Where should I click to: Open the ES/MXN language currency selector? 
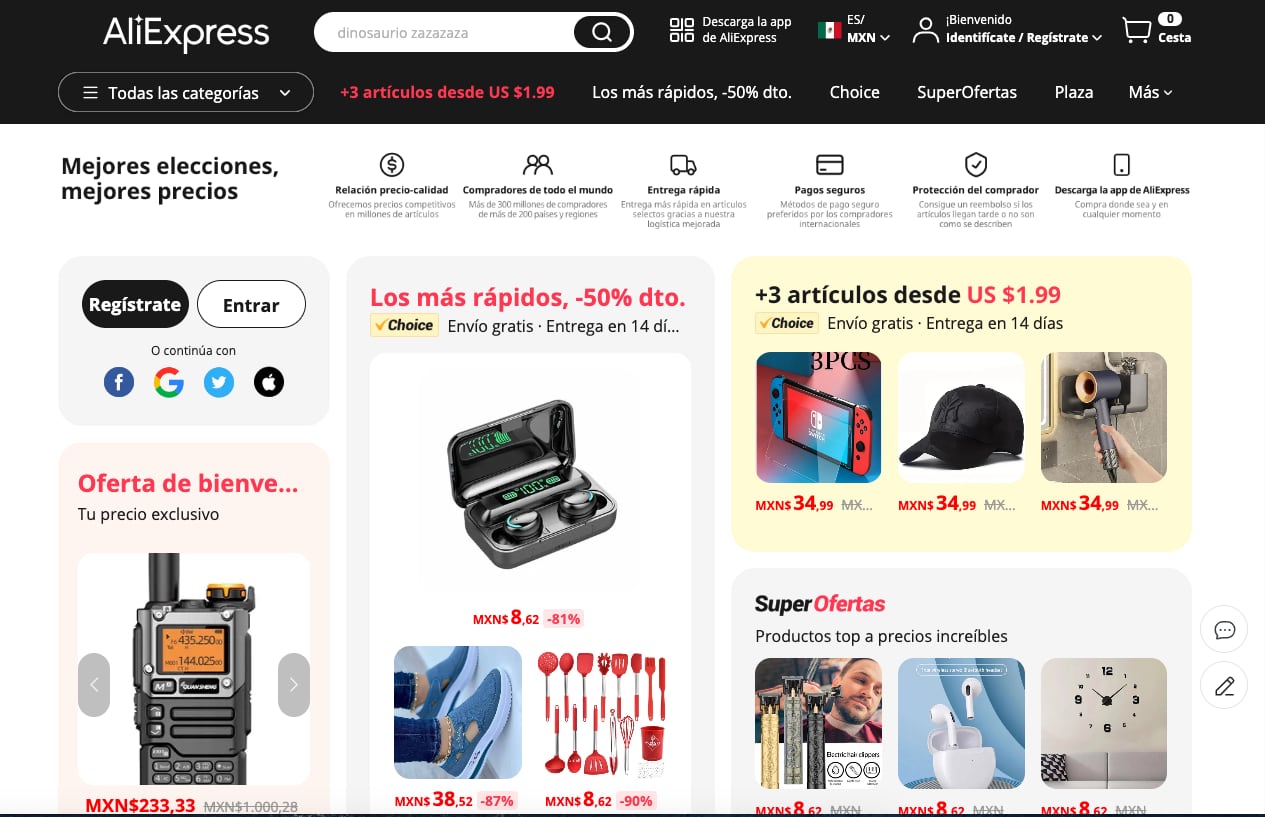854,30
